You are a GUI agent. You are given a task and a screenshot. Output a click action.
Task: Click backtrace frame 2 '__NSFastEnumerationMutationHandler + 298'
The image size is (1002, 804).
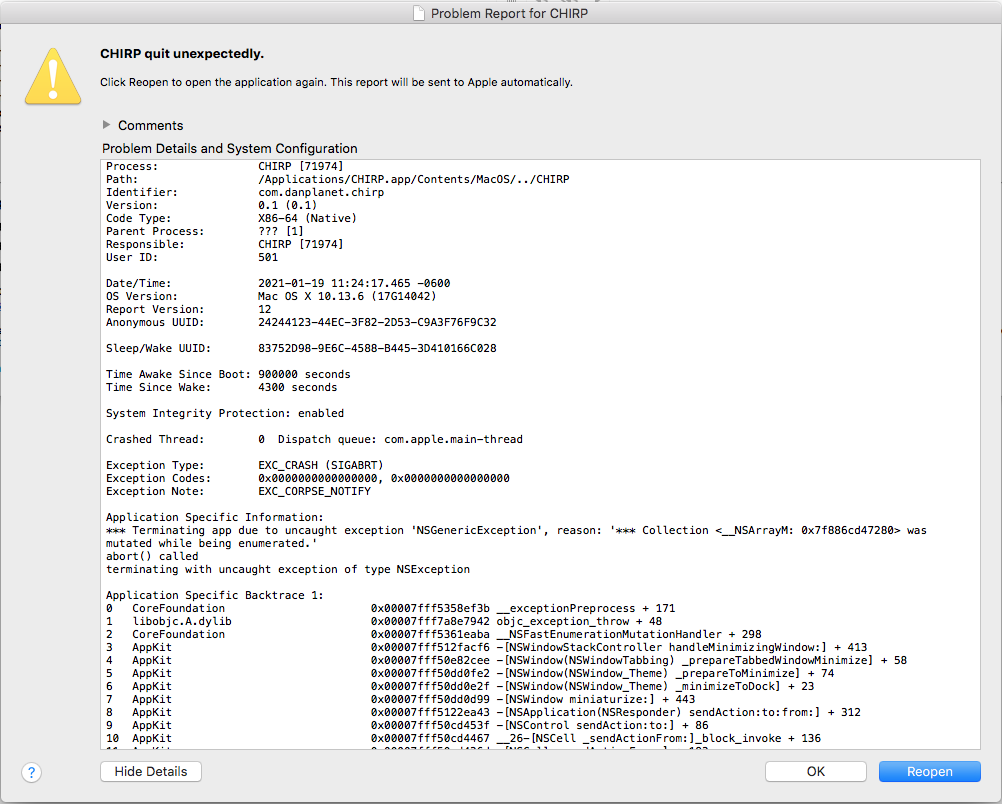(x=629, y=635)
